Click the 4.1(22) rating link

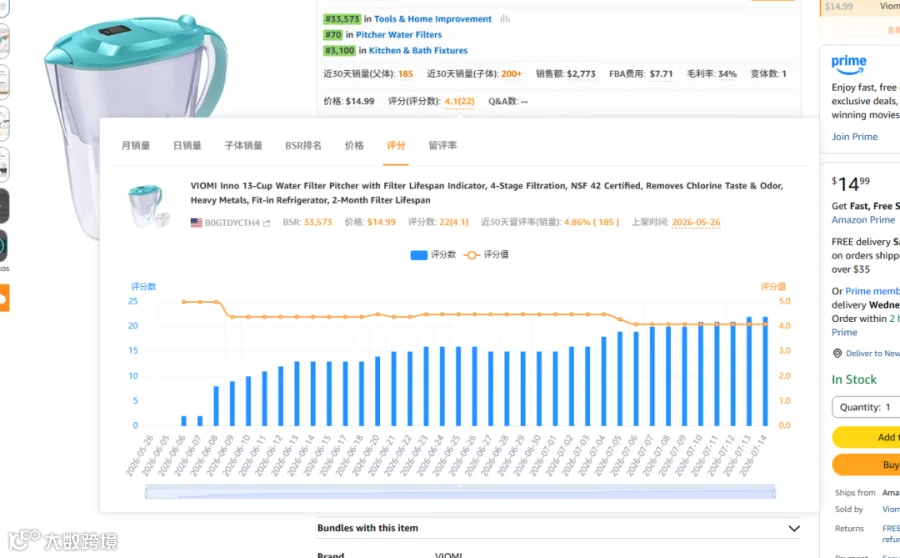(x=460, y=102)
